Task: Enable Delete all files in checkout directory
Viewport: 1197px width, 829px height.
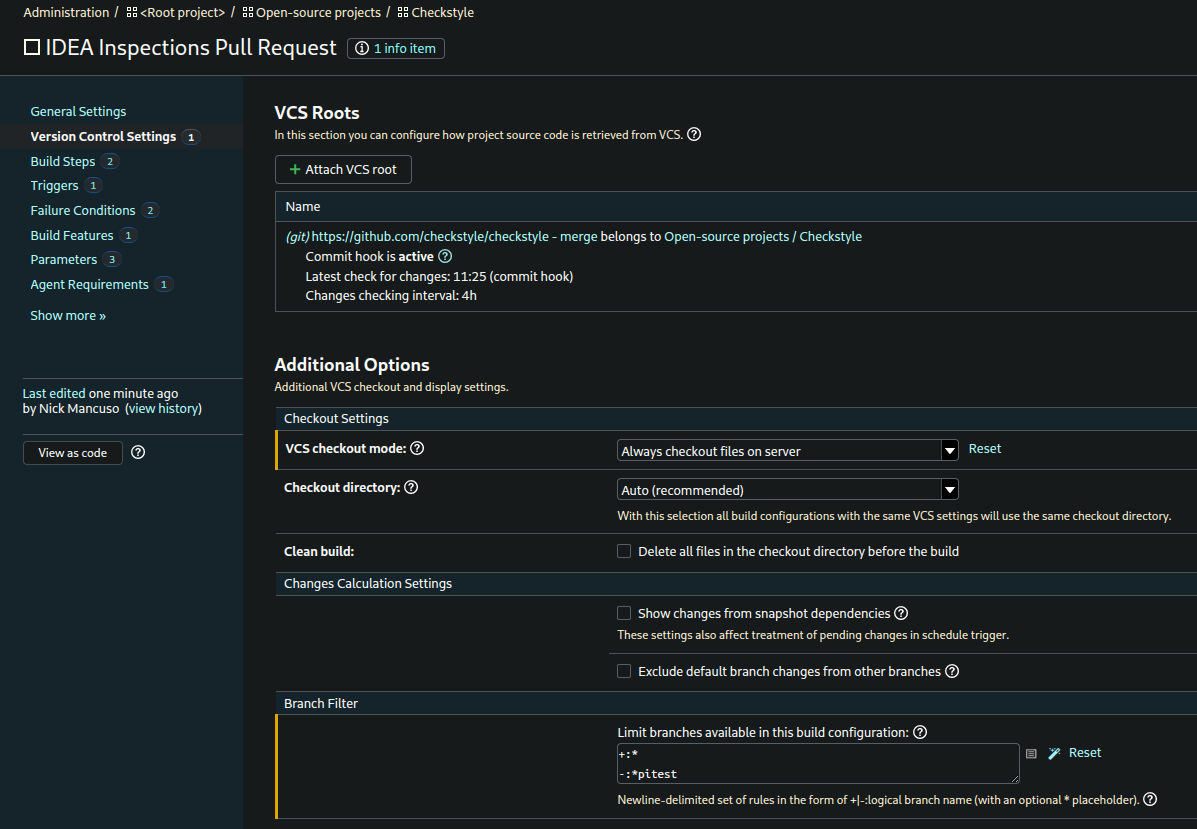Action: (624, 551)
